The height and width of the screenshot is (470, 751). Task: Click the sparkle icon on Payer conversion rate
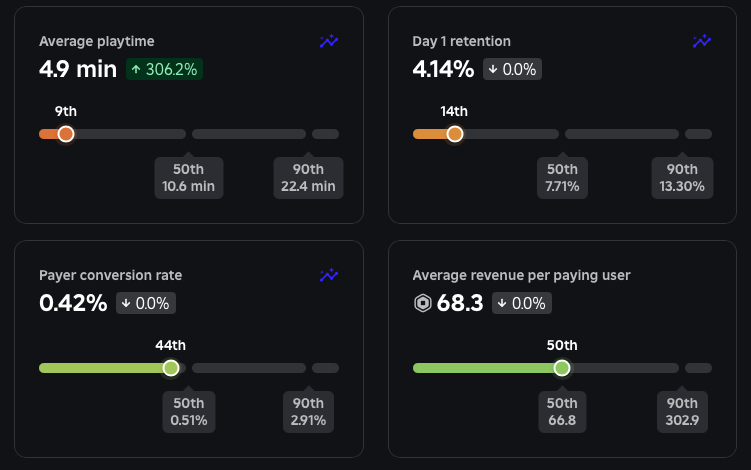(329, 275)
